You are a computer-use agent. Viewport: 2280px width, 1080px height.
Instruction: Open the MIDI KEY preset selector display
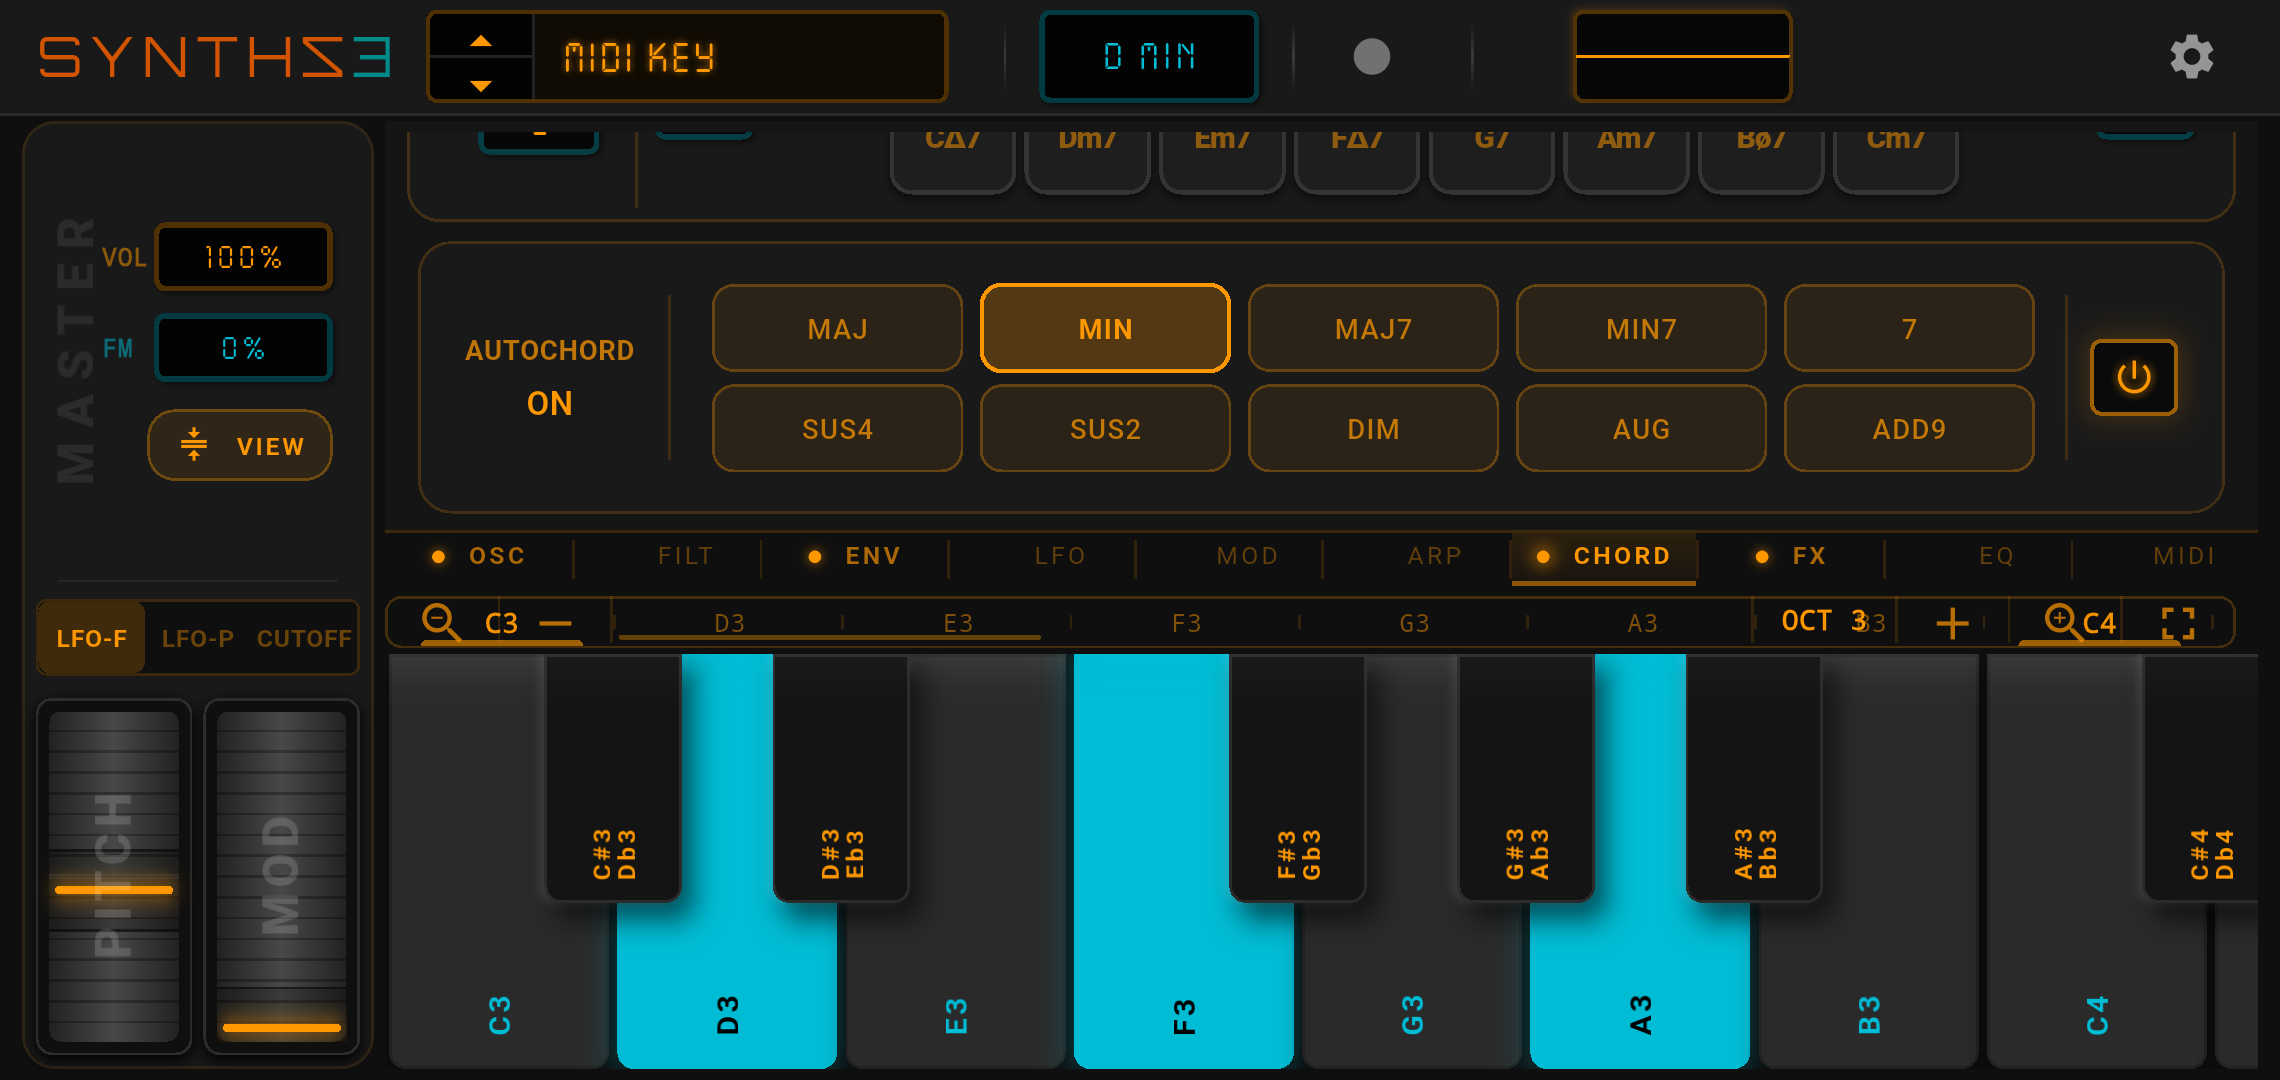[740, 56]
